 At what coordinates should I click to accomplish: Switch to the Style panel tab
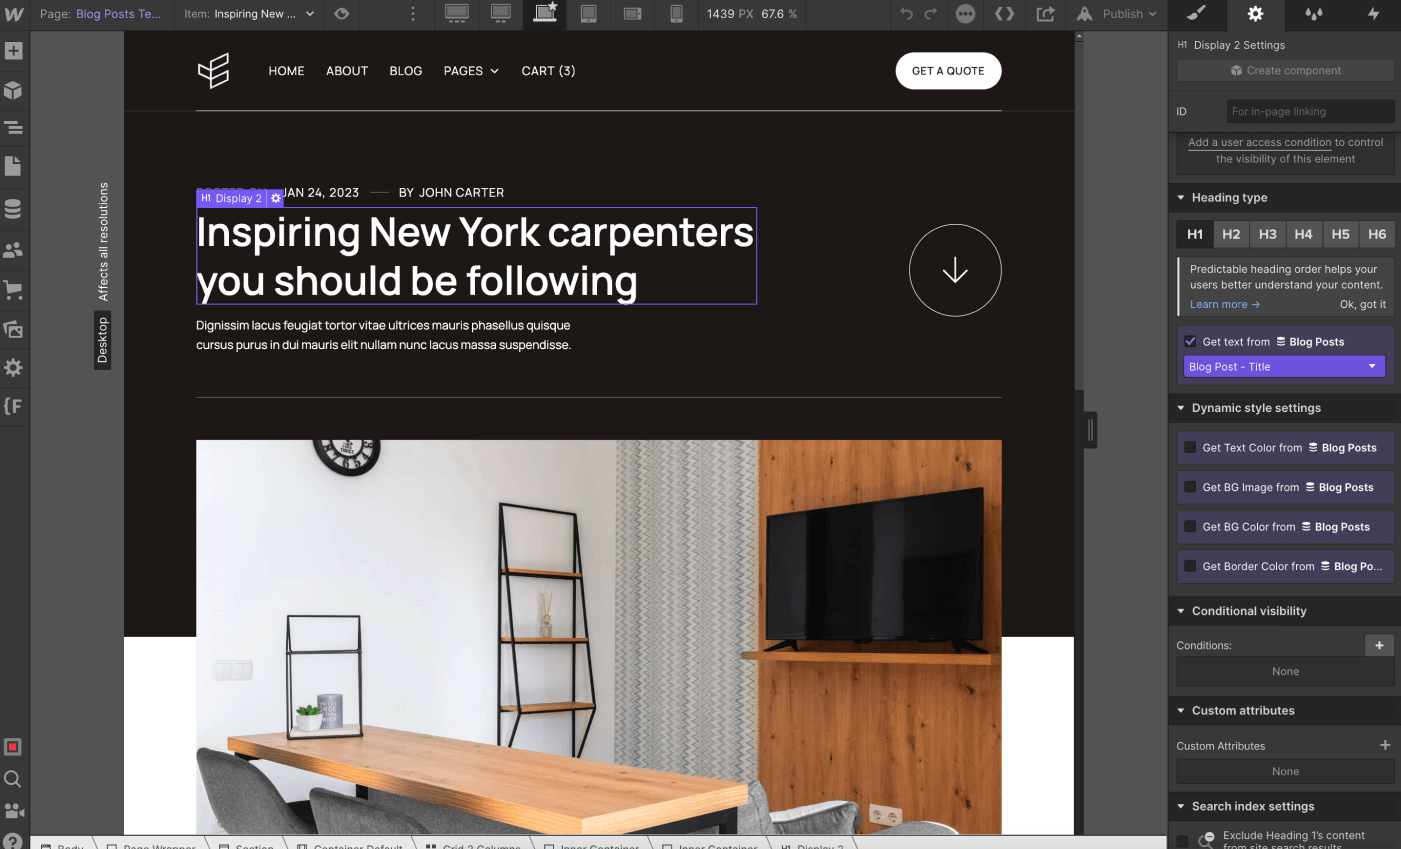tap(1195, 15)
